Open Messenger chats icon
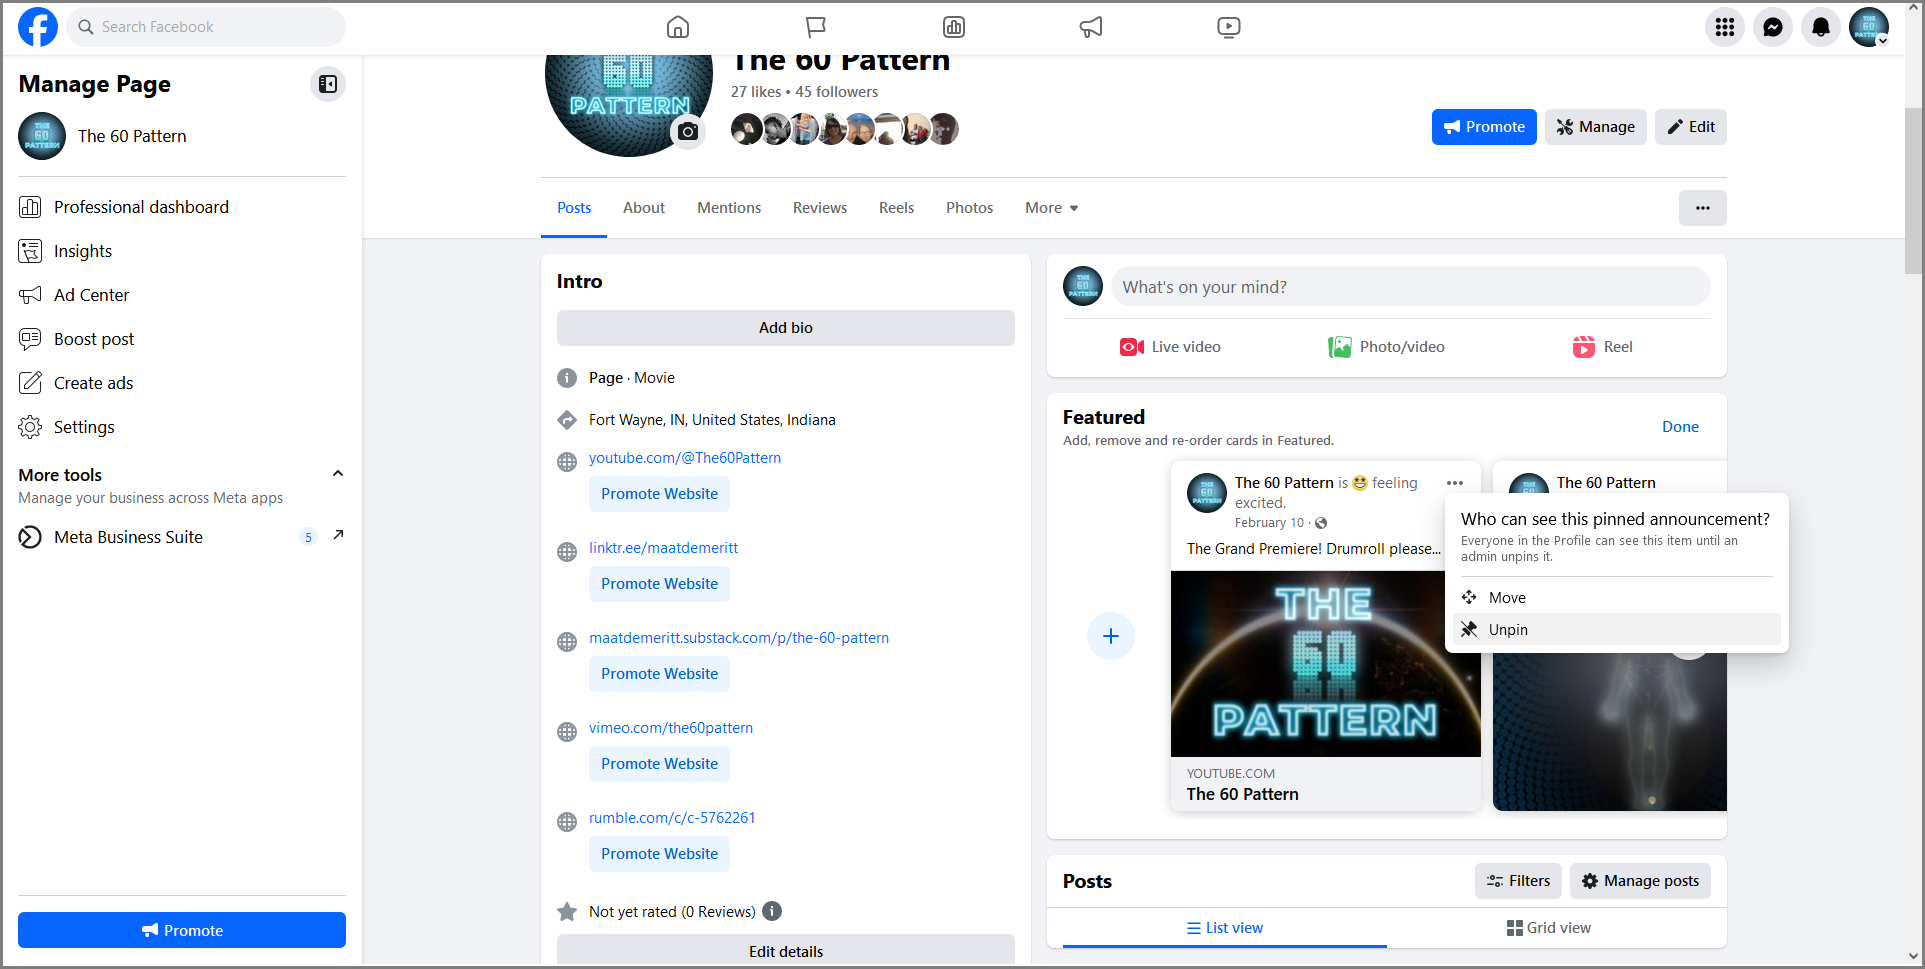This screenshot has height=969, width=1925. tap(1773, 27)
